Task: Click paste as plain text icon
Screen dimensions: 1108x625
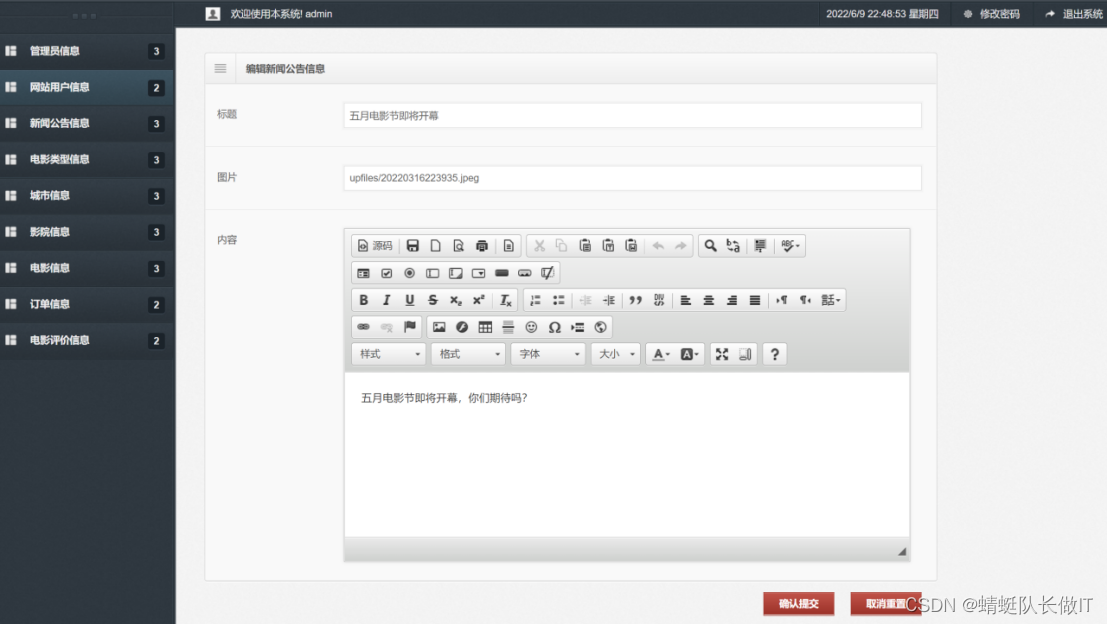Action: tap(608, 246)
